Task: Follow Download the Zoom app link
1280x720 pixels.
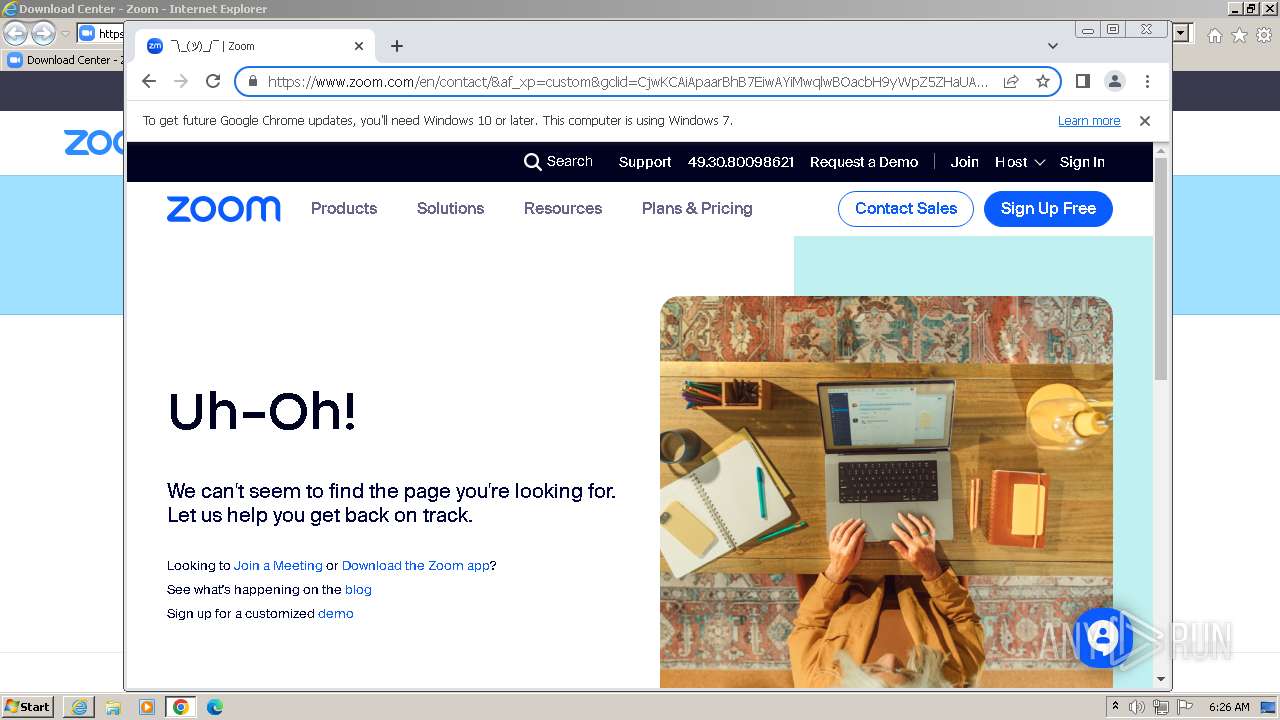Action: (x=416, y=566)
